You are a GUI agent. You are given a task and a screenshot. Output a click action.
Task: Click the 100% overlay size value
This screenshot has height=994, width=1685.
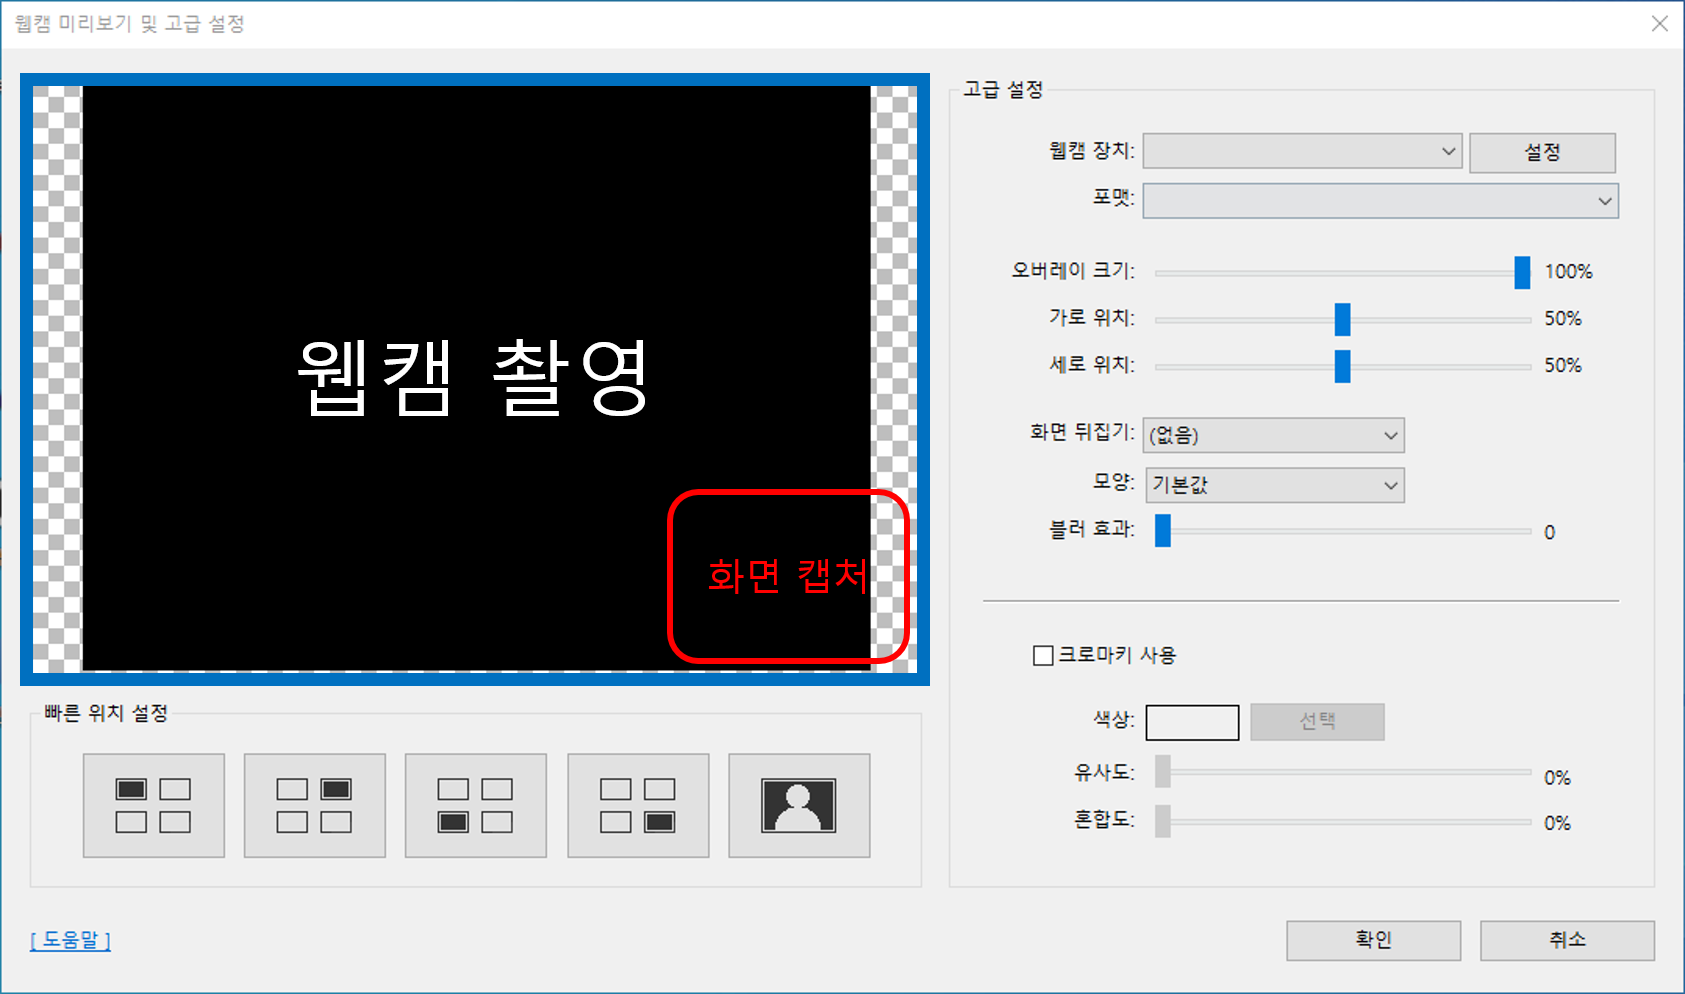1568,272
